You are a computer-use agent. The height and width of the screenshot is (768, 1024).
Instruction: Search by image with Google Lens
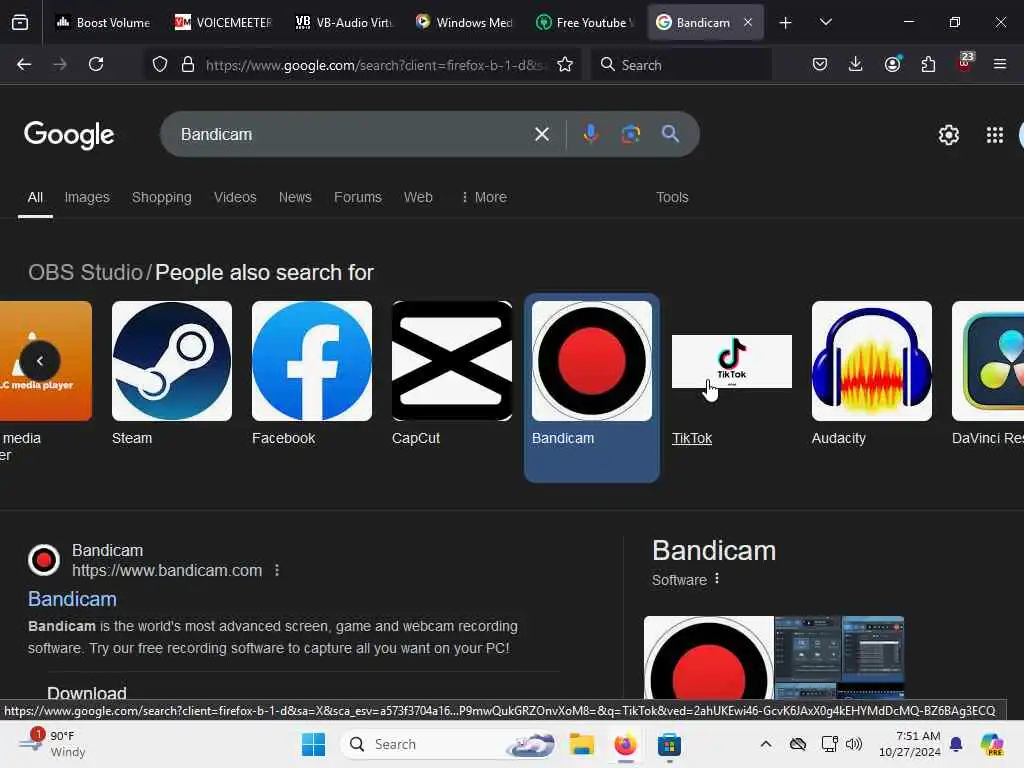pos(630,134)
